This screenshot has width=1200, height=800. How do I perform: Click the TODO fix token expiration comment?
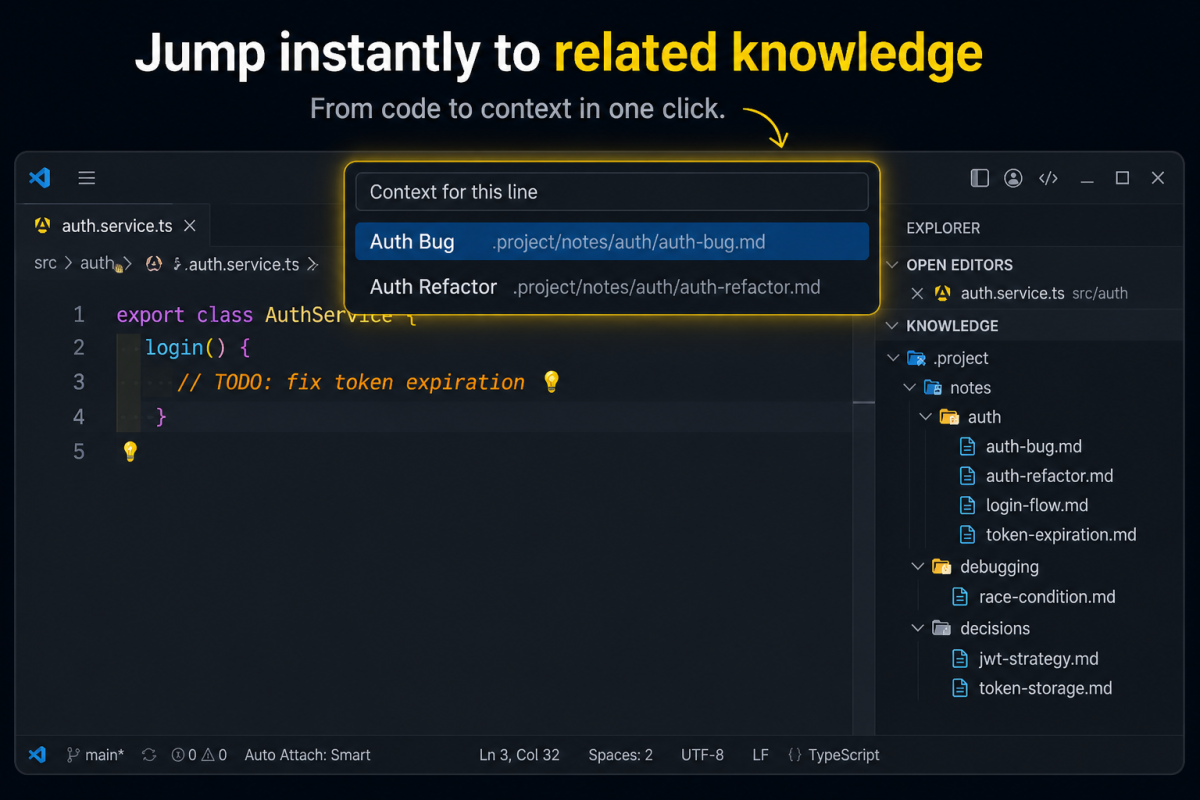click(351, 382)
